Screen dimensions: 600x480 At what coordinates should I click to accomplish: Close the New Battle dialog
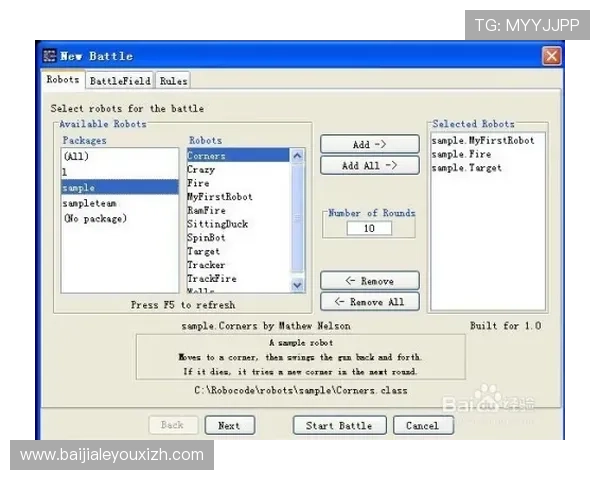pyautogui.click(x=551, y=56)
